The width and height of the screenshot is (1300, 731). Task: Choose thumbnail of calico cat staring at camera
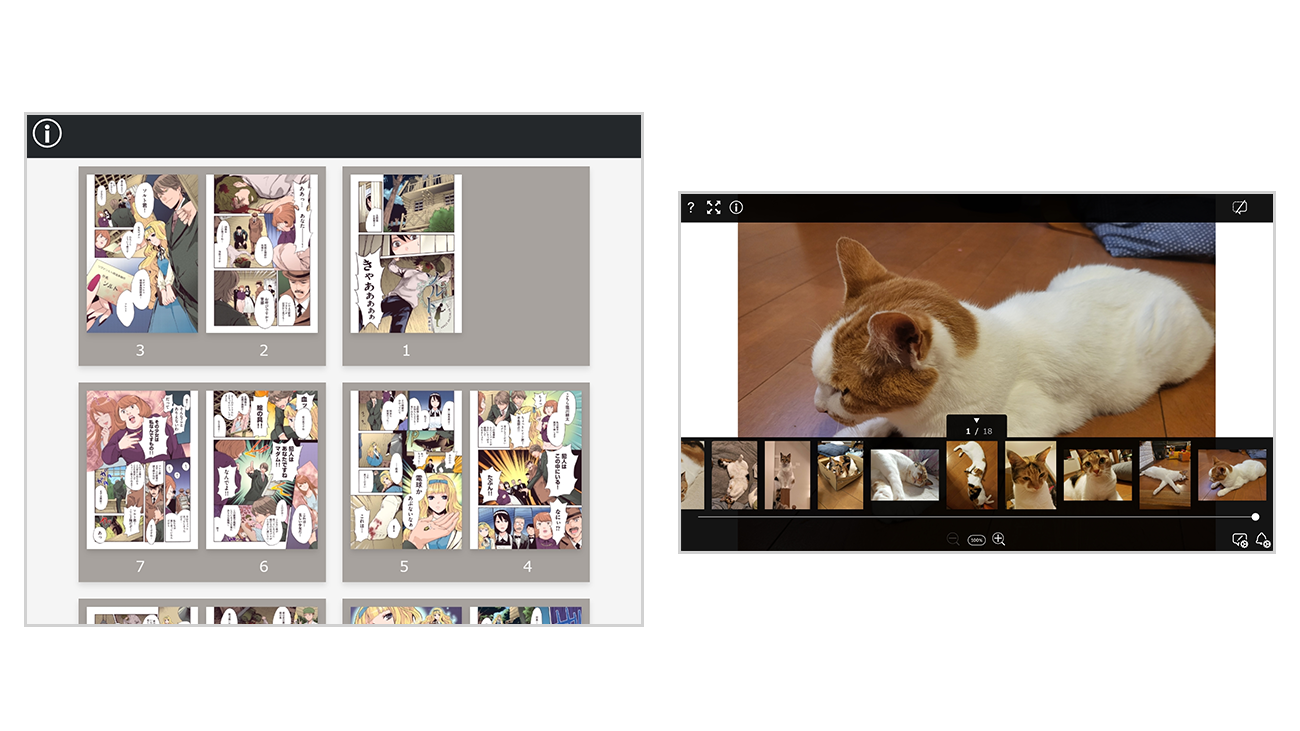[x=1098, y=475]
